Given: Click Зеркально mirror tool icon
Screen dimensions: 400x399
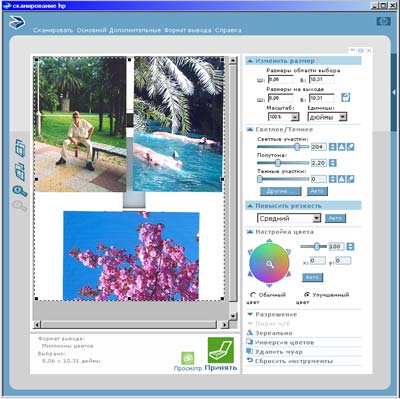Looking at the screenshot, I should (250, 333).
